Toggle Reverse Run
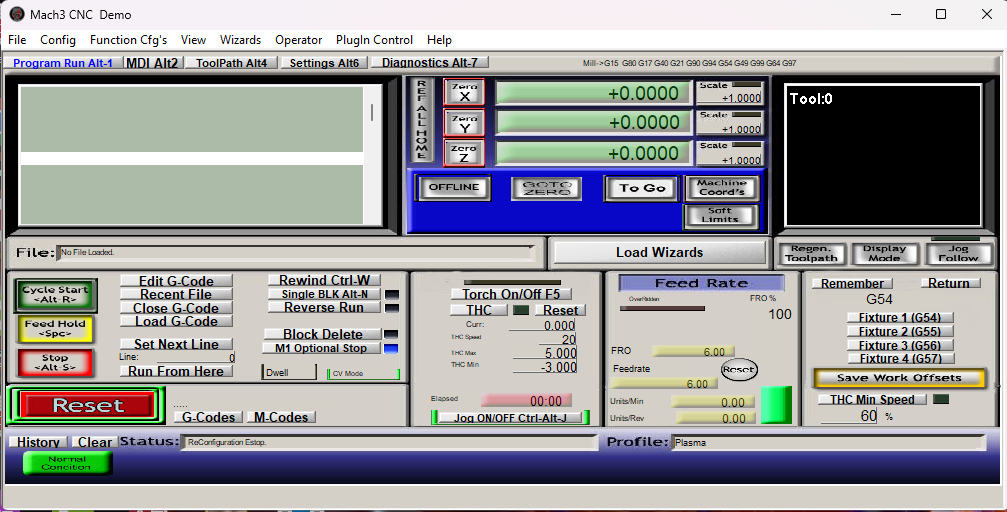The height and width of the screenshot is (512, 1007). 324,308
